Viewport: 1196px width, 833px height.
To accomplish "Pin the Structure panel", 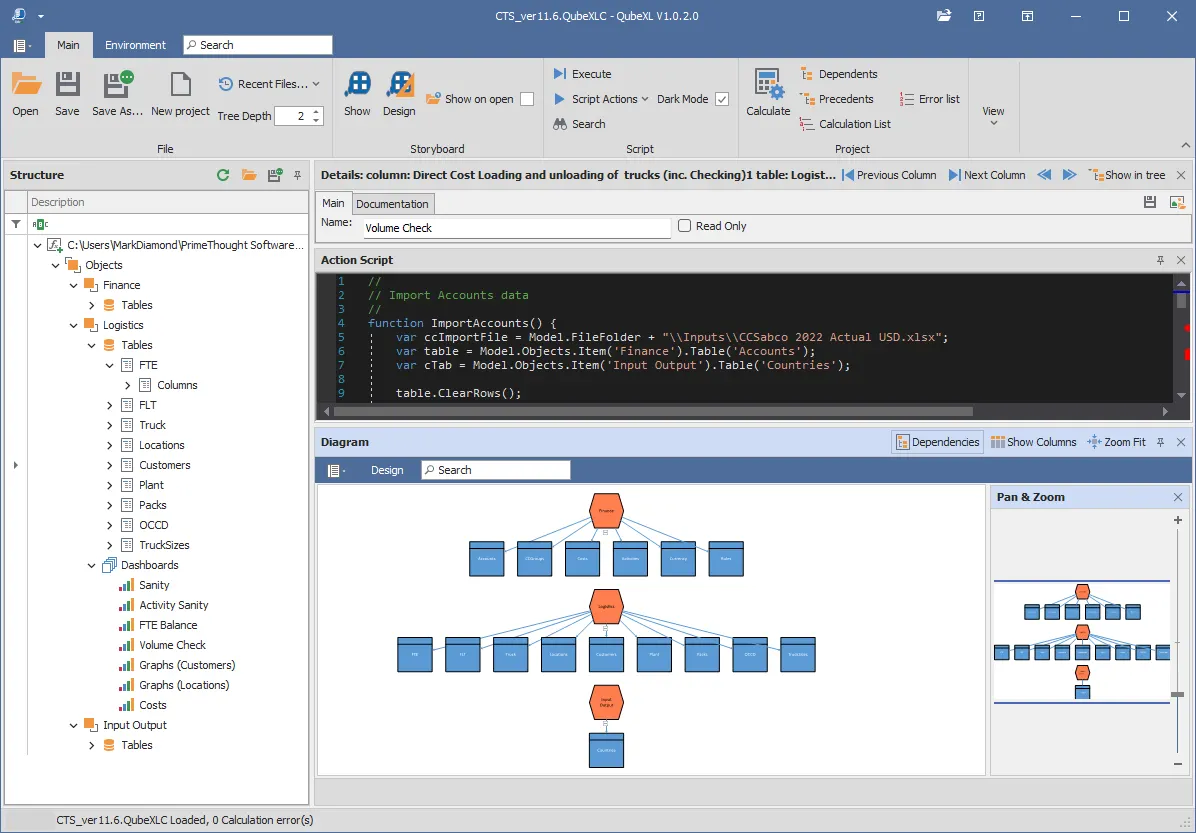I will coord(297,175).
